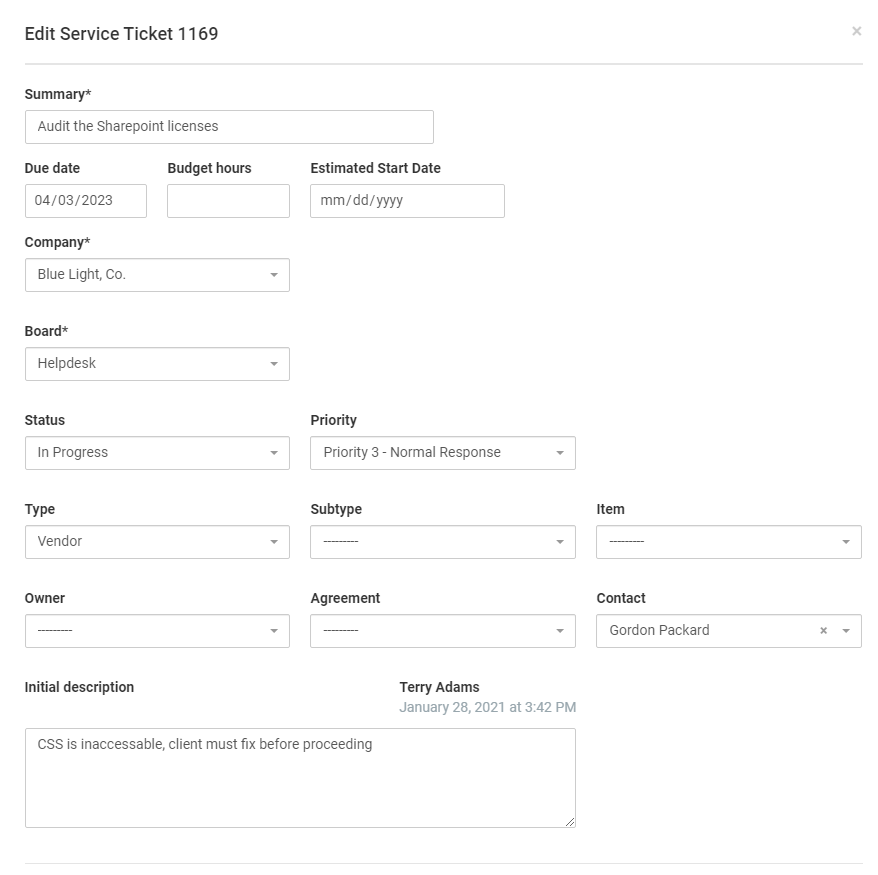
Task: Click the January 28, 2021 timestamp
Action: (487, 707)
